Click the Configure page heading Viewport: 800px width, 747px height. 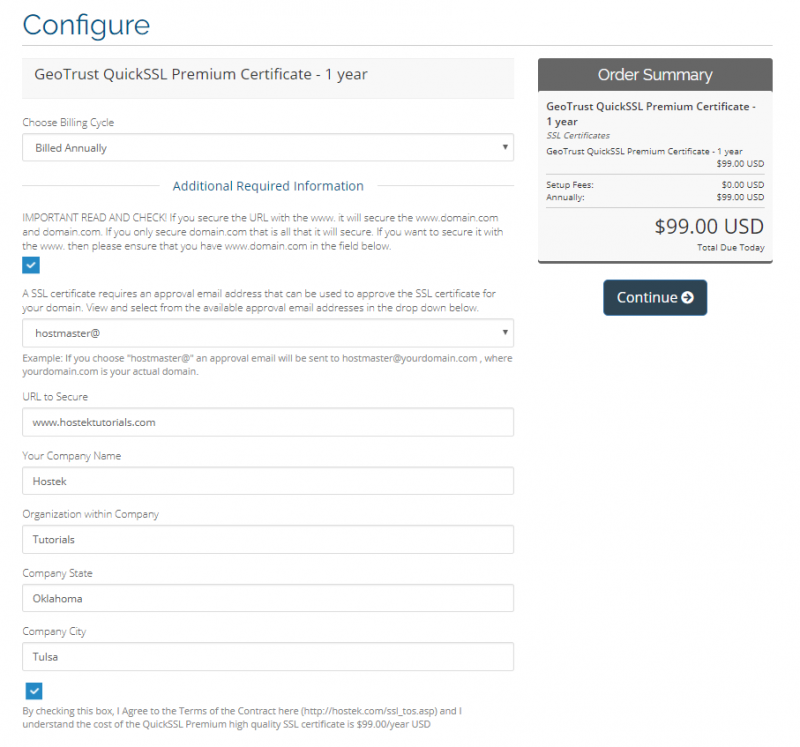click(x=86, y=24)
